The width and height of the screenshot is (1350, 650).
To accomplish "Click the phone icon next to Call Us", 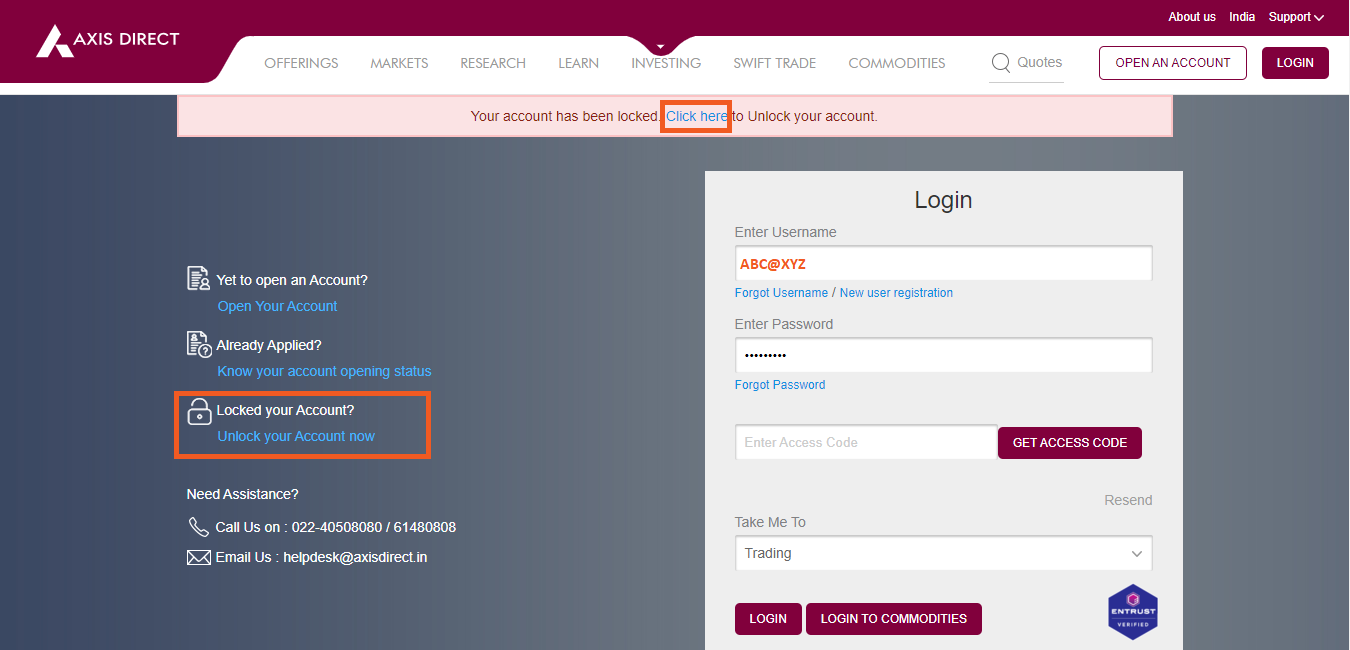I will [198, 527].
